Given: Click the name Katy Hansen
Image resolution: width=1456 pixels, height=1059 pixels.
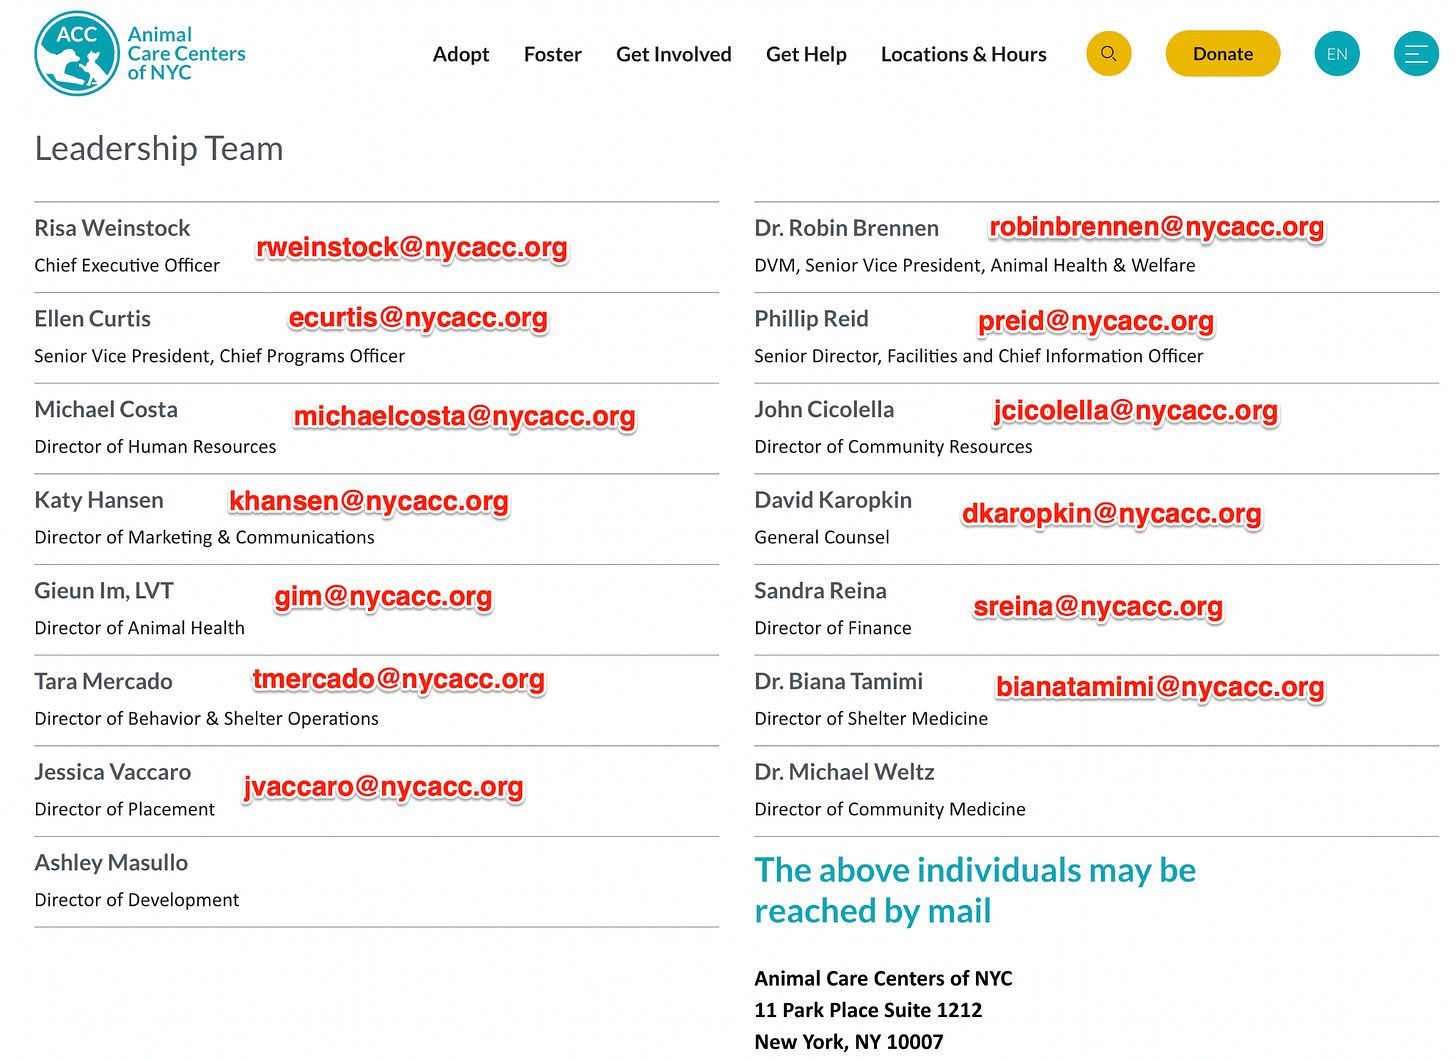Looking at the screenshot, I should coord(99,500).
